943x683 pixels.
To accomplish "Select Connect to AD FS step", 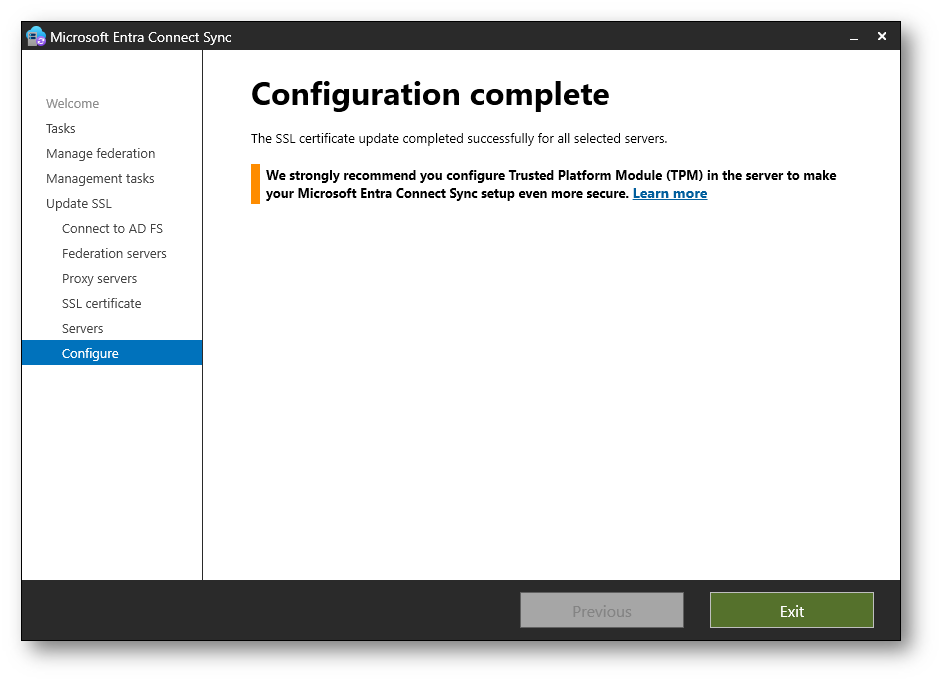I will point(112,228).
